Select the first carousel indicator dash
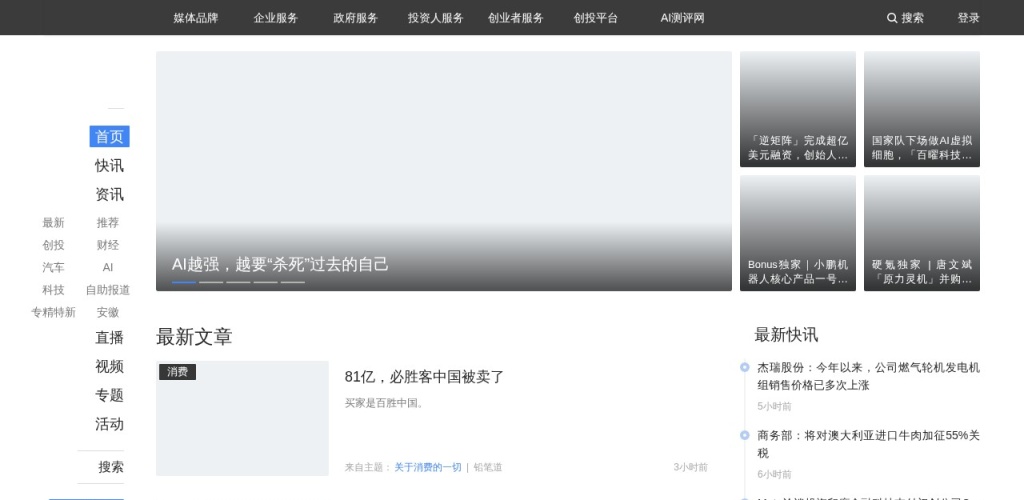The height and width of the screenshot is (500, 1024). [184, 282]
